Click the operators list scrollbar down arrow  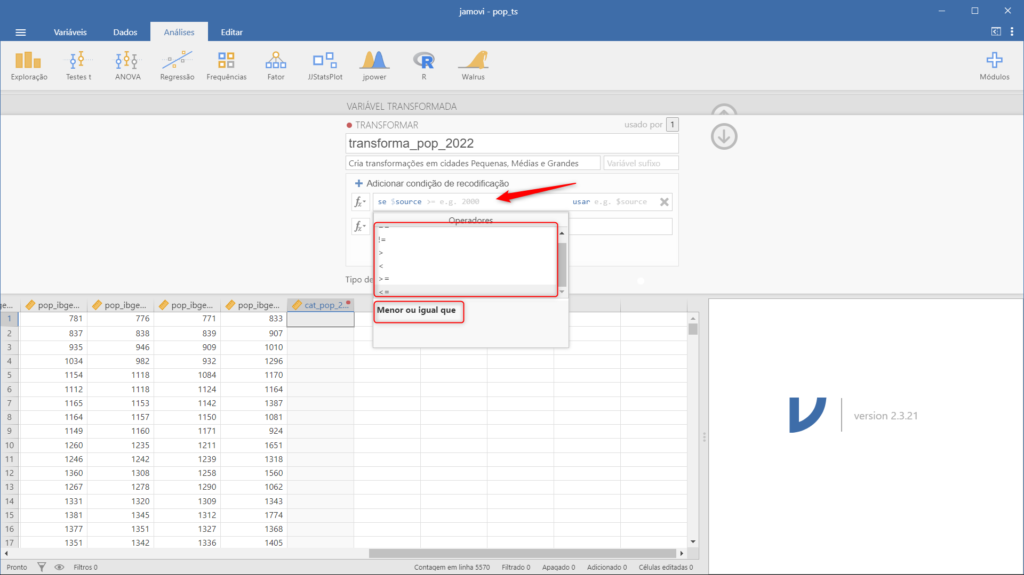pyautogui.click(x=562, y=291)
